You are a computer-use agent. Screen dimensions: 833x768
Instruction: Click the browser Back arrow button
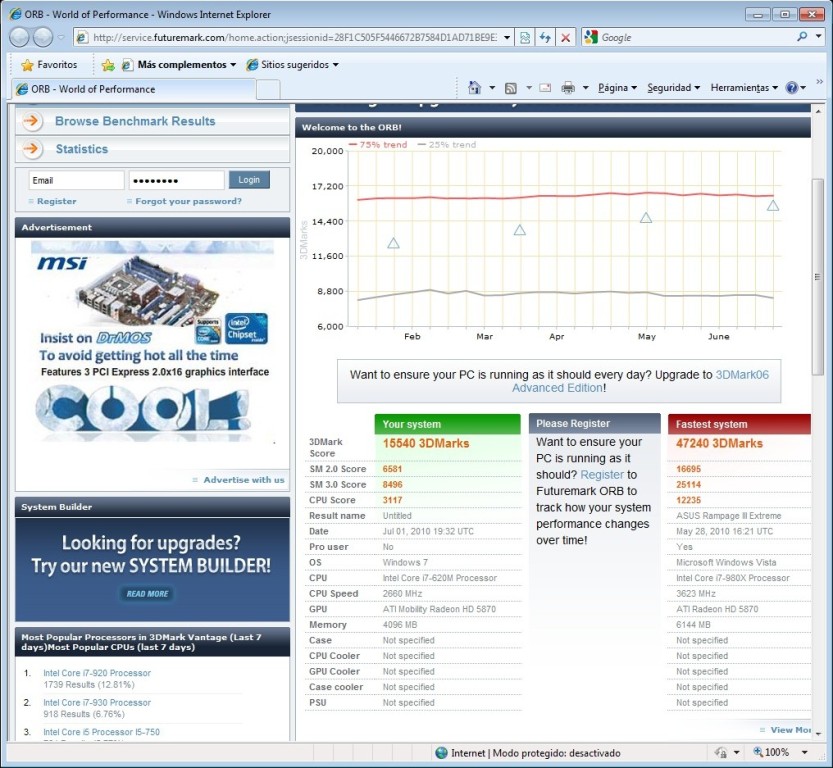point(20,37)
